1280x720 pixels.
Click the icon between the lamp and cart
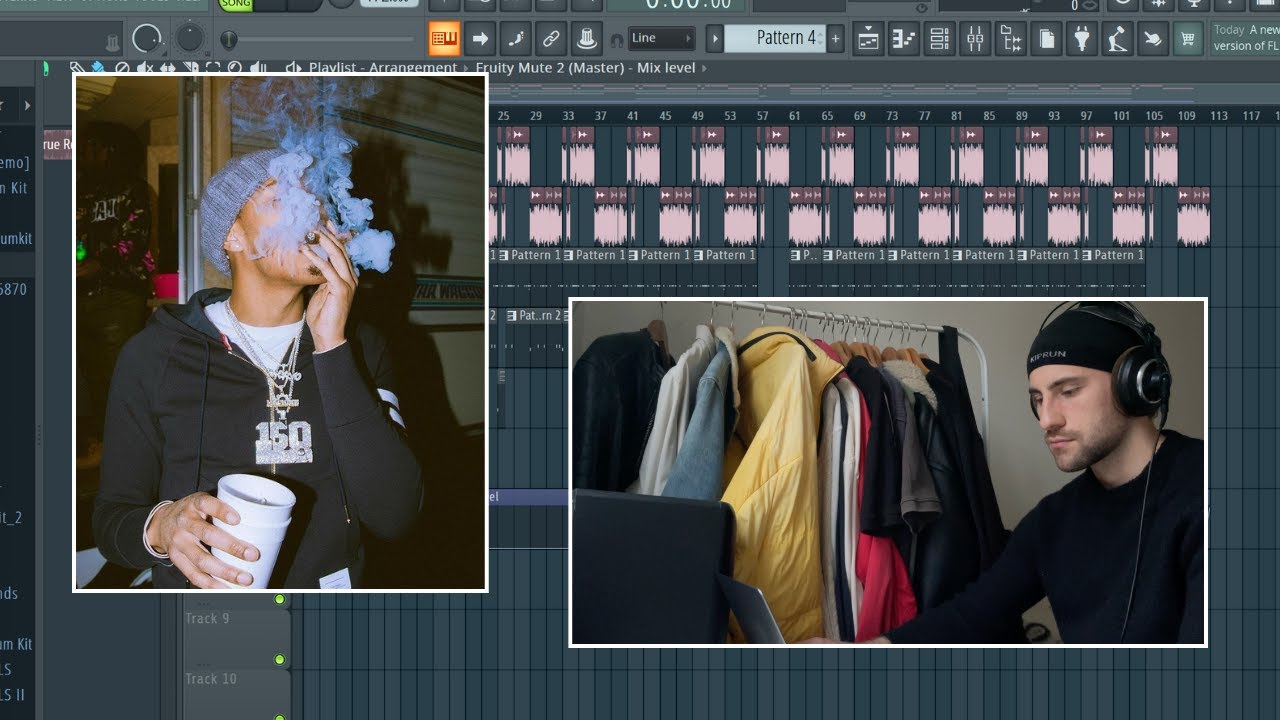click(x=1153, y=39)
